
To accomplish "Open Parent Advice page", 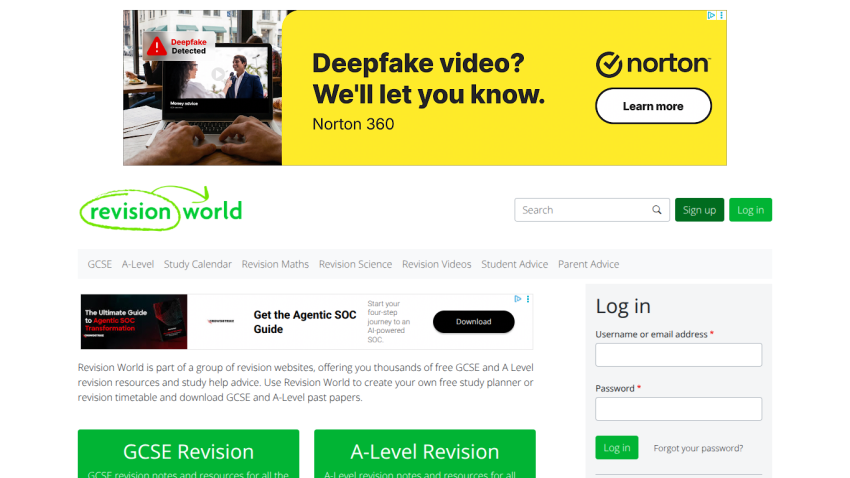I will 589,264.
